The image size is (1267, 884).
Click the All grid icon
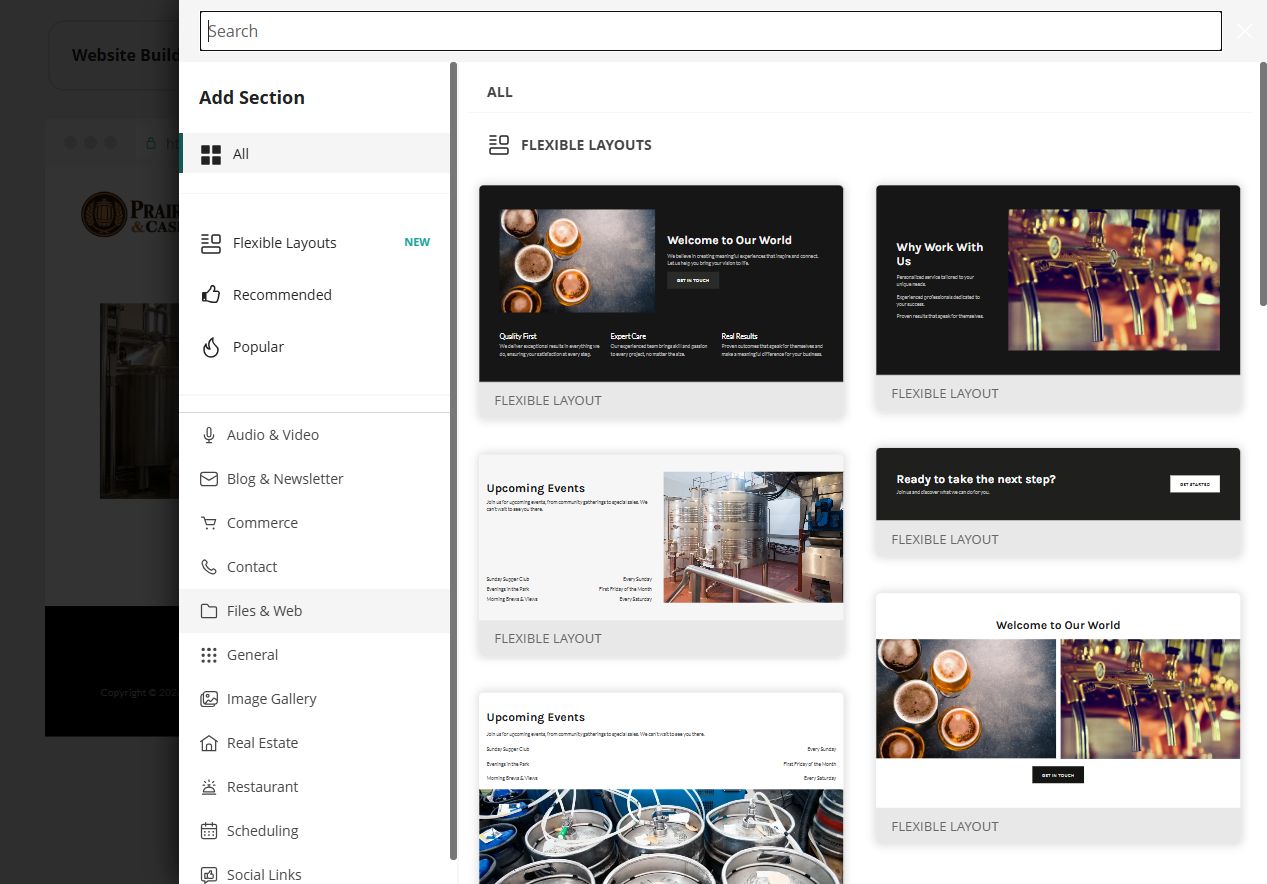pos(211,154)
